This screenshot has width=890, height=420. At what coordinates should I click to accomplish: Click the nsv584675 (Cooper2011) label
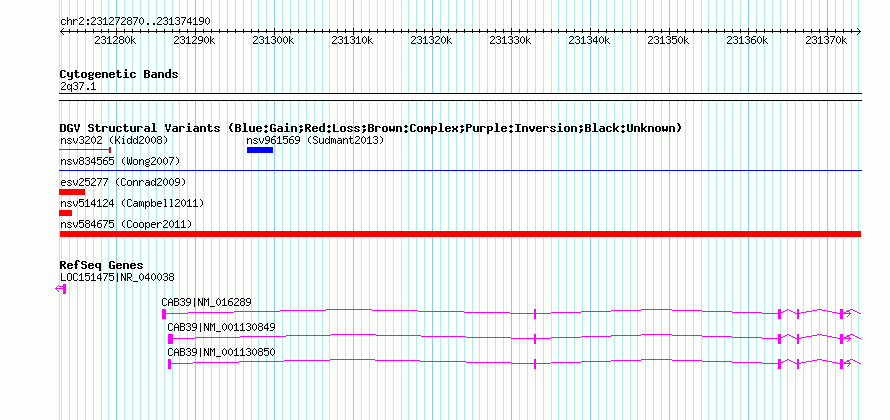point(126,225)
